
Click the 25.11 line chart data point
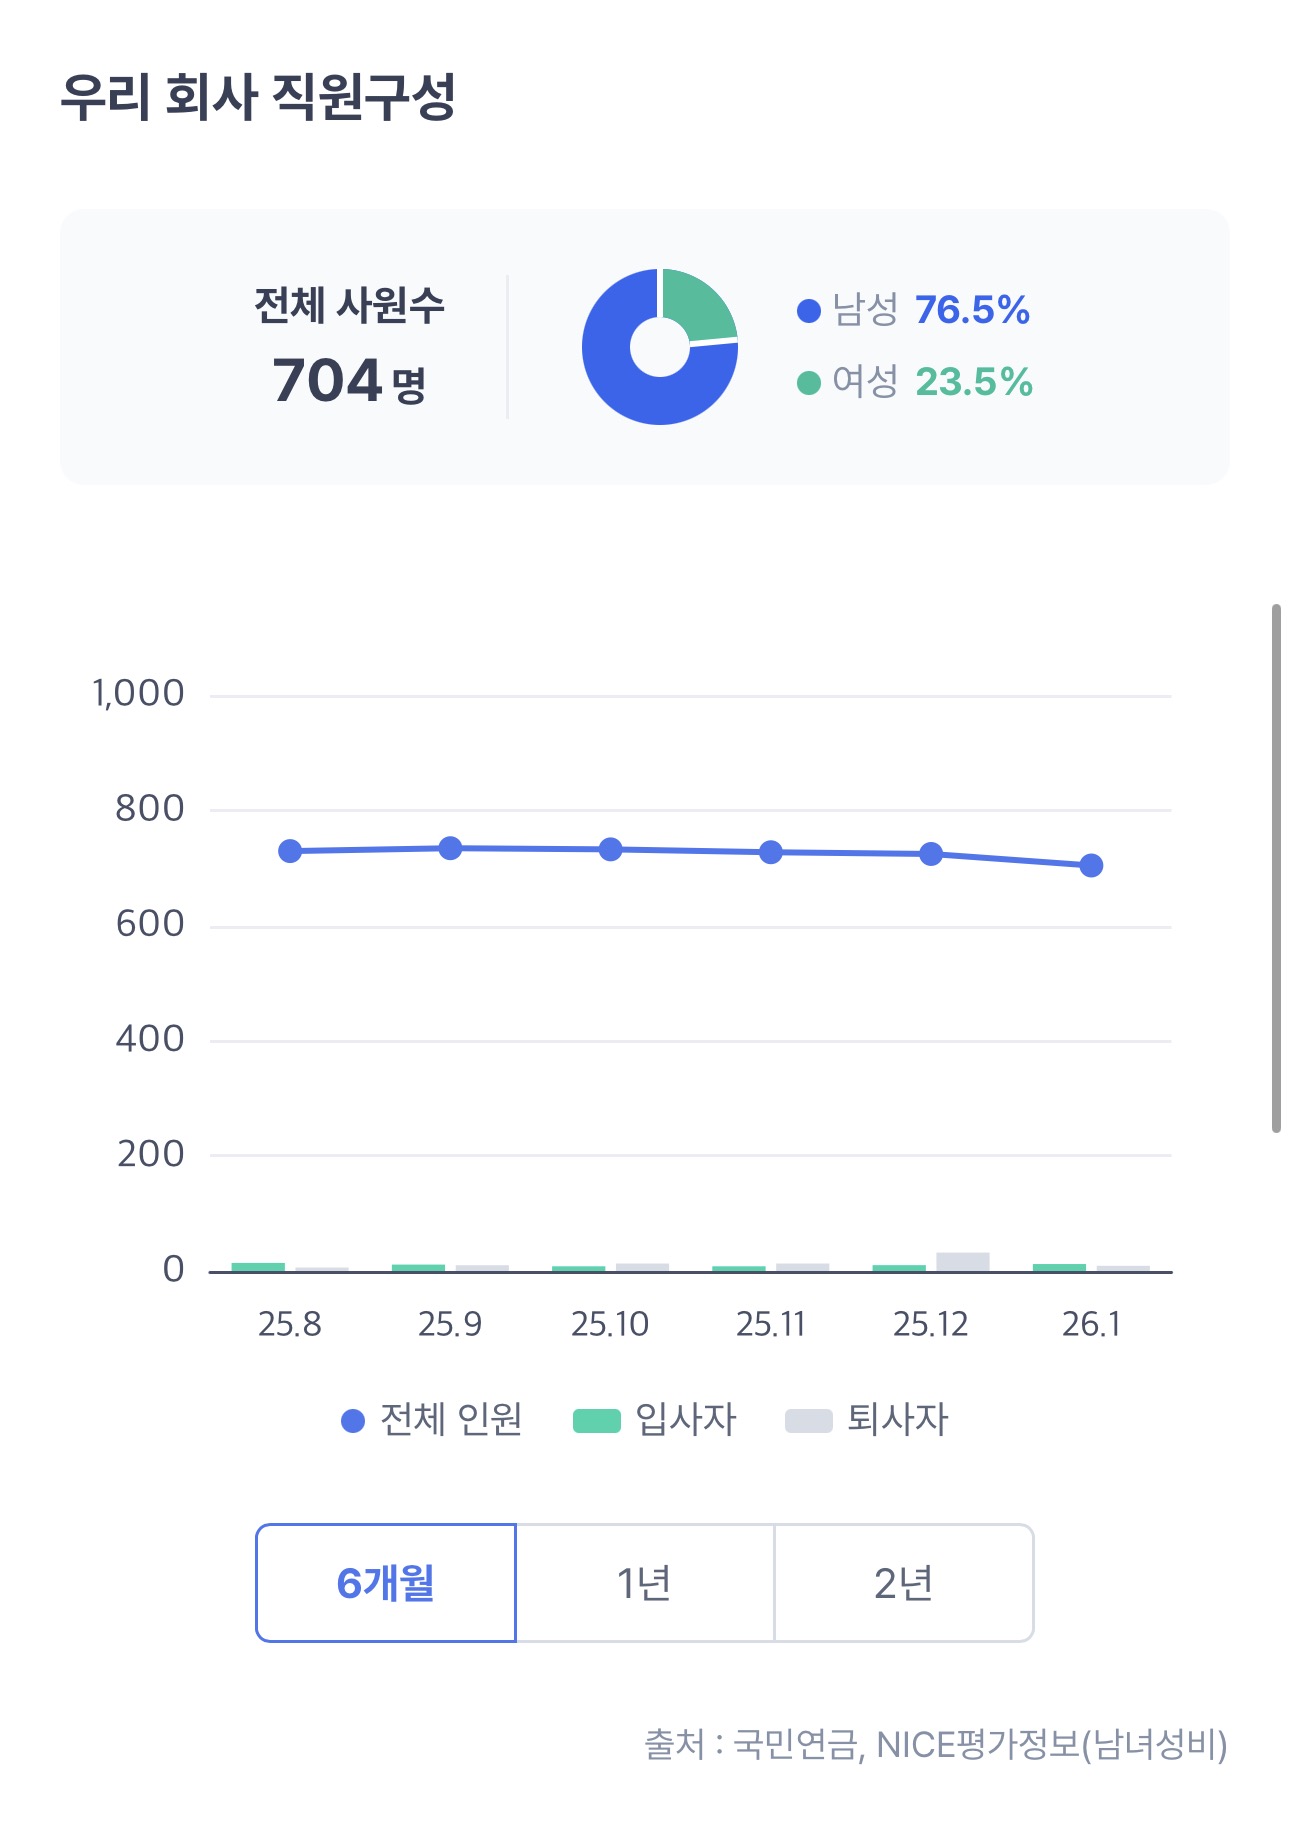coord(771,852)
